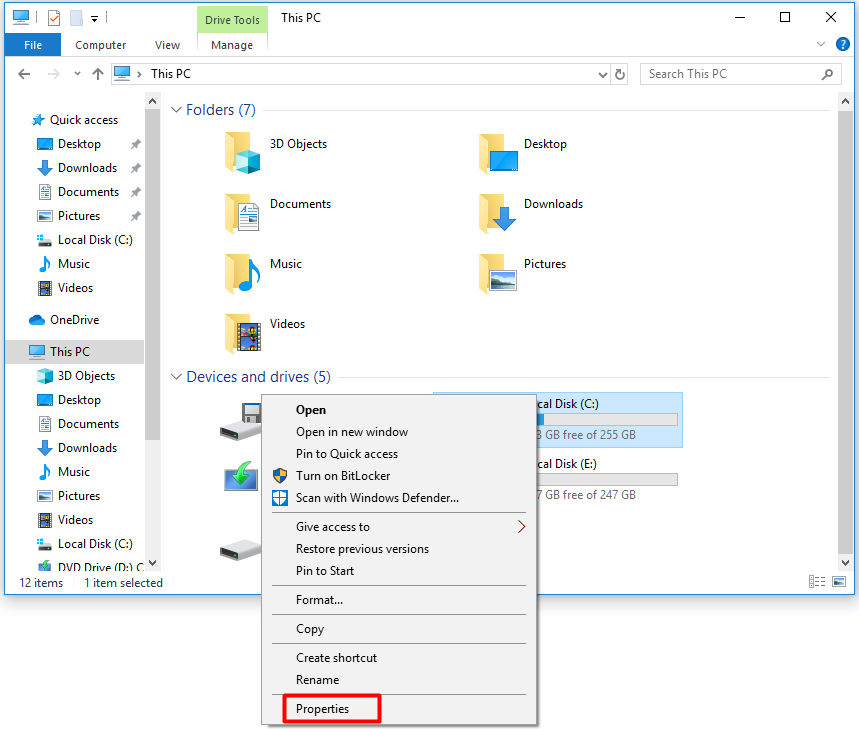Expand the Give access to submenu arrow
The image size is (859, 729).
(x=521, y=527)
